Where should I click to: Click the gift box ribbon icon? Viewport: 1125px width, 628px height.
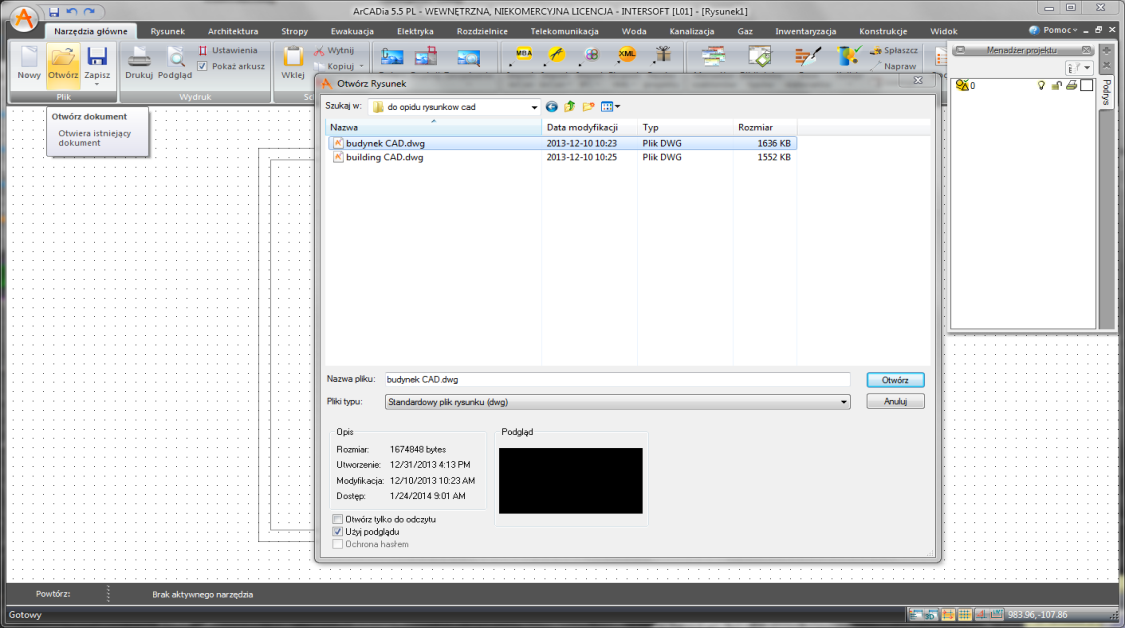point(662,54)
